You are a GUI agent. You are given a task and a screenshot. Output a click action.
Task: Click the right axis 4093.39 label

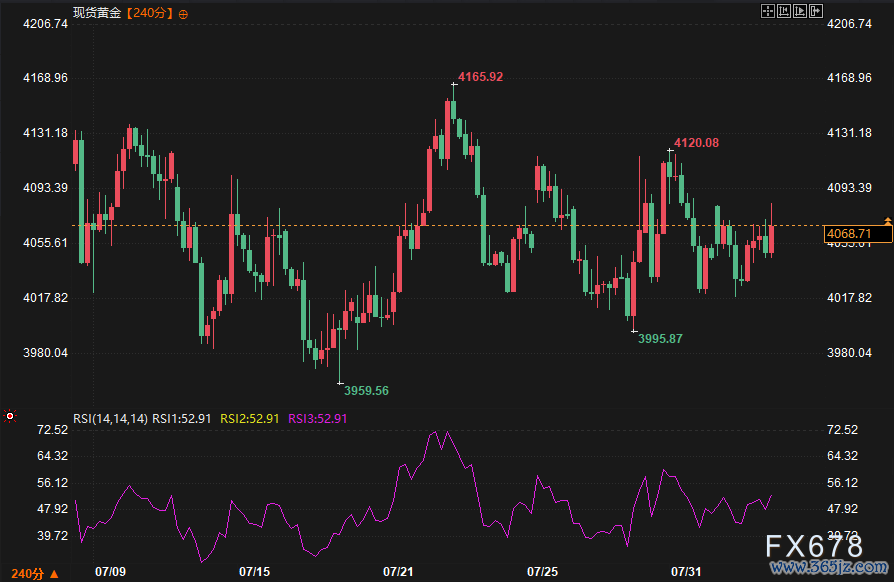[849, 188]
